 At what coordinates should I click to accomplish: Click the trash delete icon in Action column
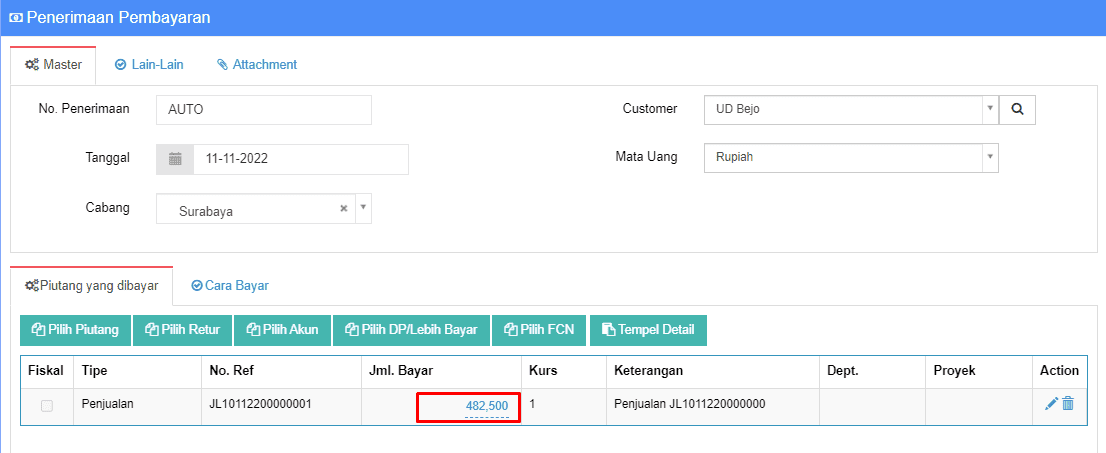coord(1068,404)
